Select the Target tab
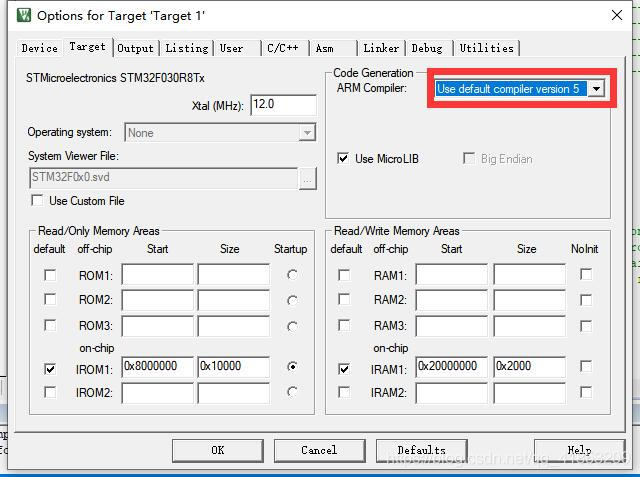 (87, 47)
